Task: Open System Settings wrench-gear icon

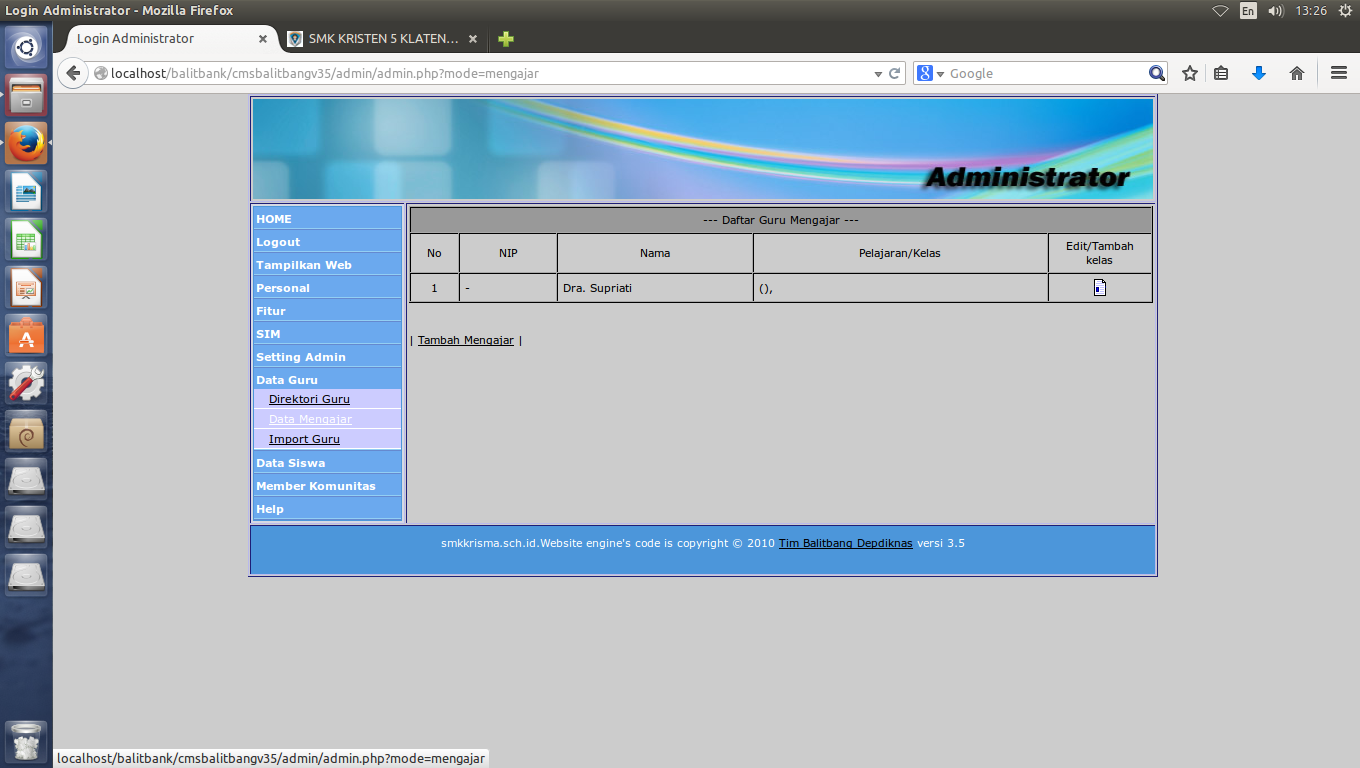Action: (x=26, y=383)
